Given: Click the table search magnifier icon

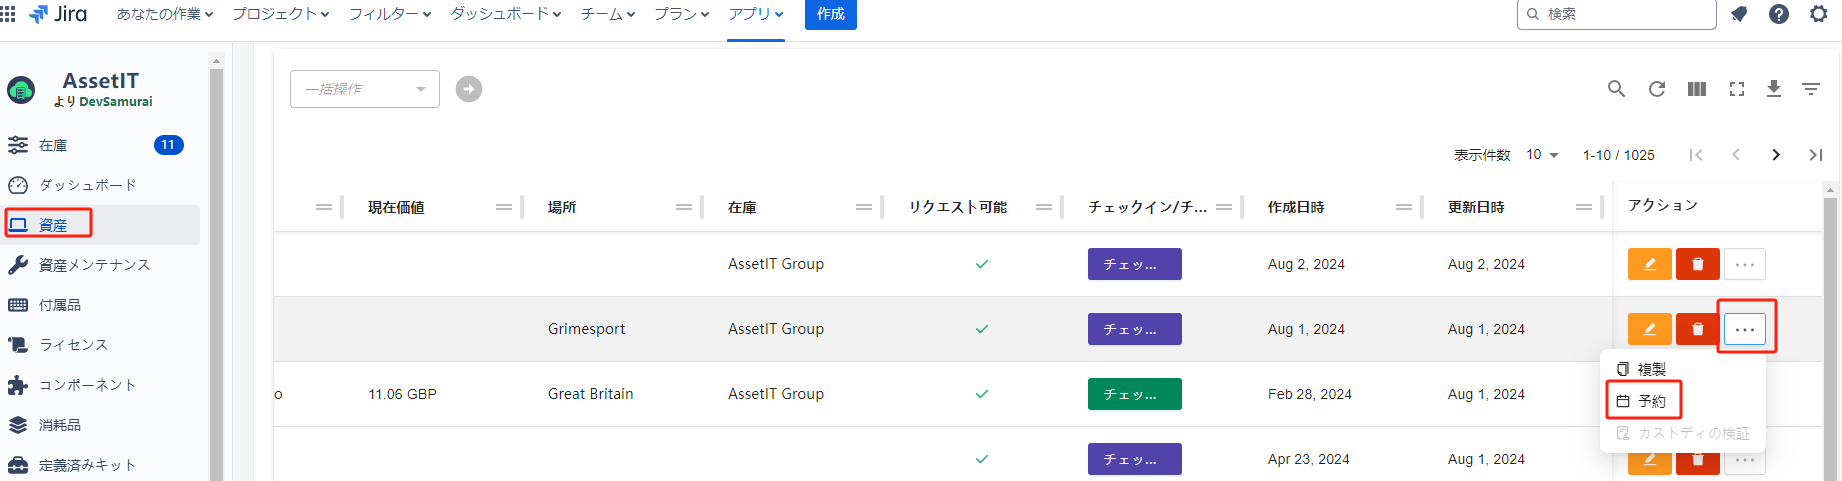Looking at the screenshot, I should (x=1616, y=89).
